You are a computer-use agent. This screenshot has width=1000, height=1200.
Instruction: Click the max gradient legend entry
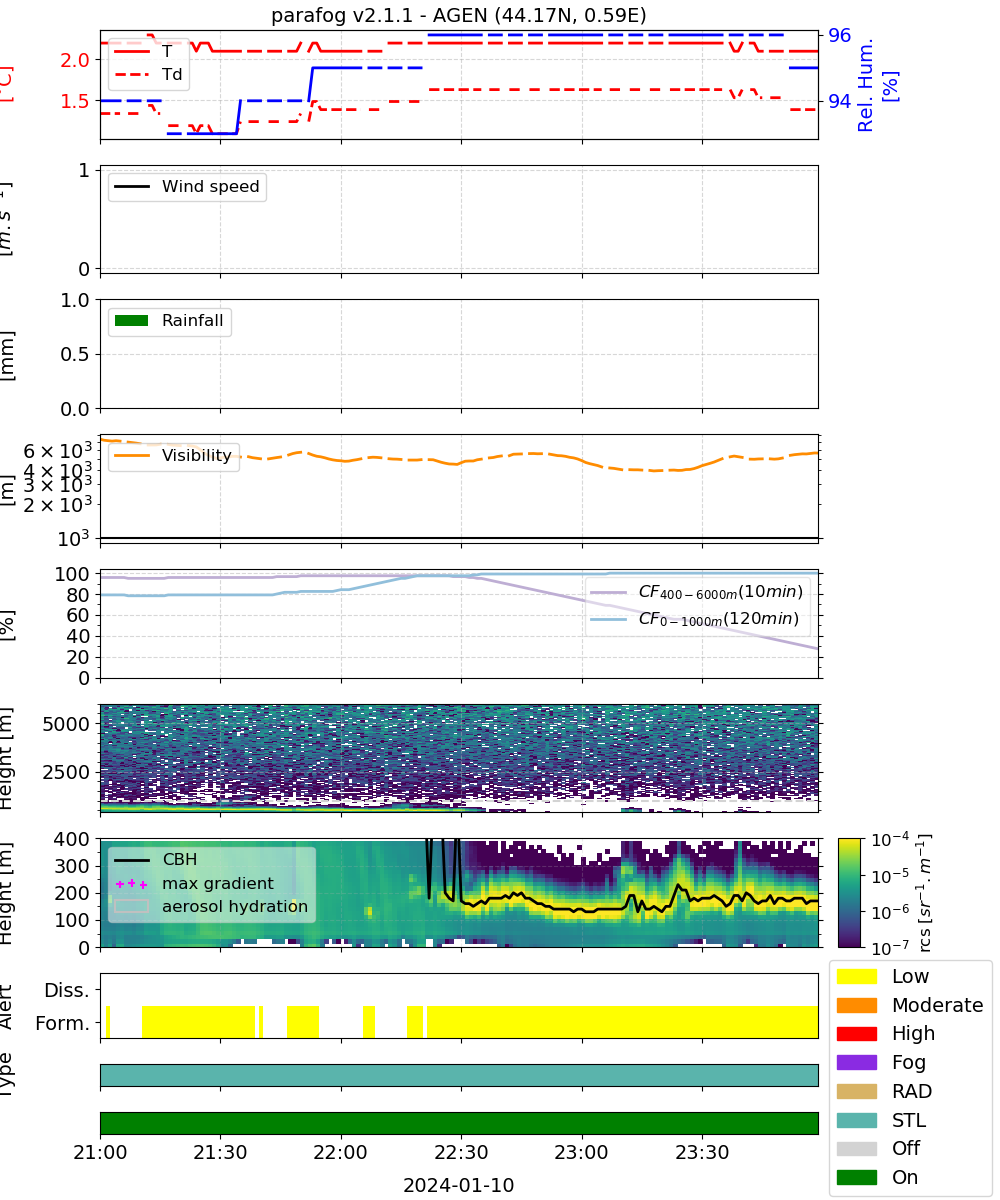tap(195, 884)
